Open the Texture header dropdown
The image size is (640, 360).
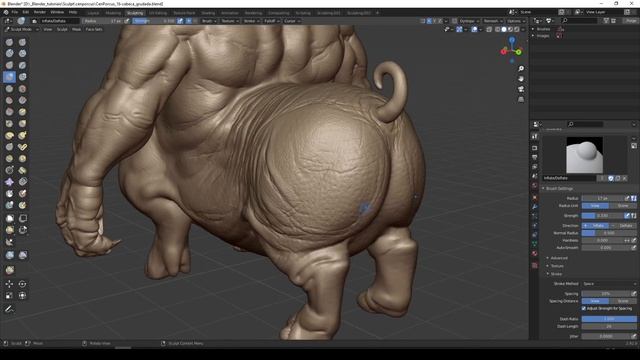coord(229,21)
